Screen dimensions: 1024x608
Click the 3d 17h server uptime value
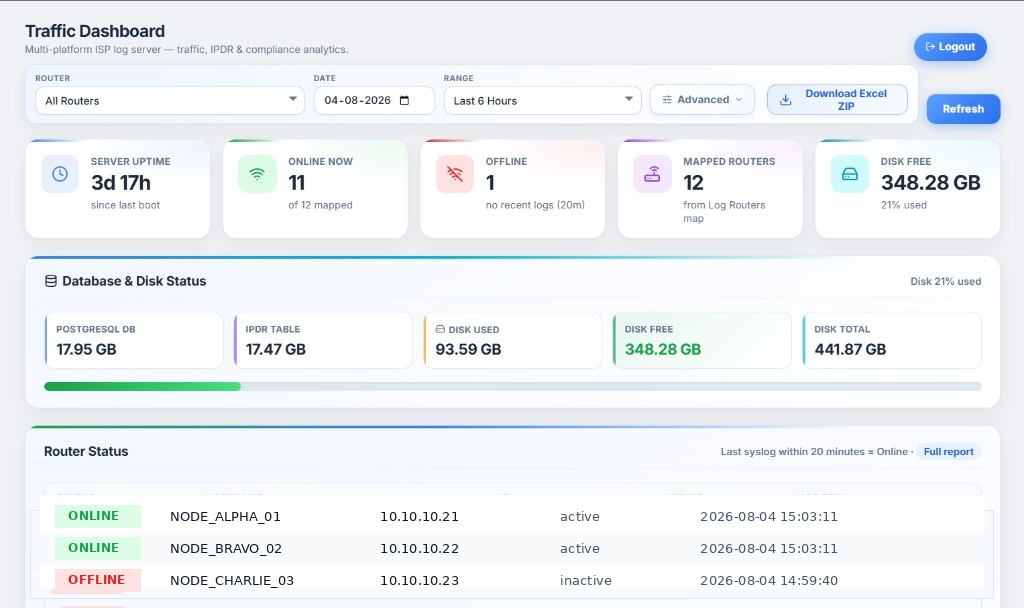[121, 183]
